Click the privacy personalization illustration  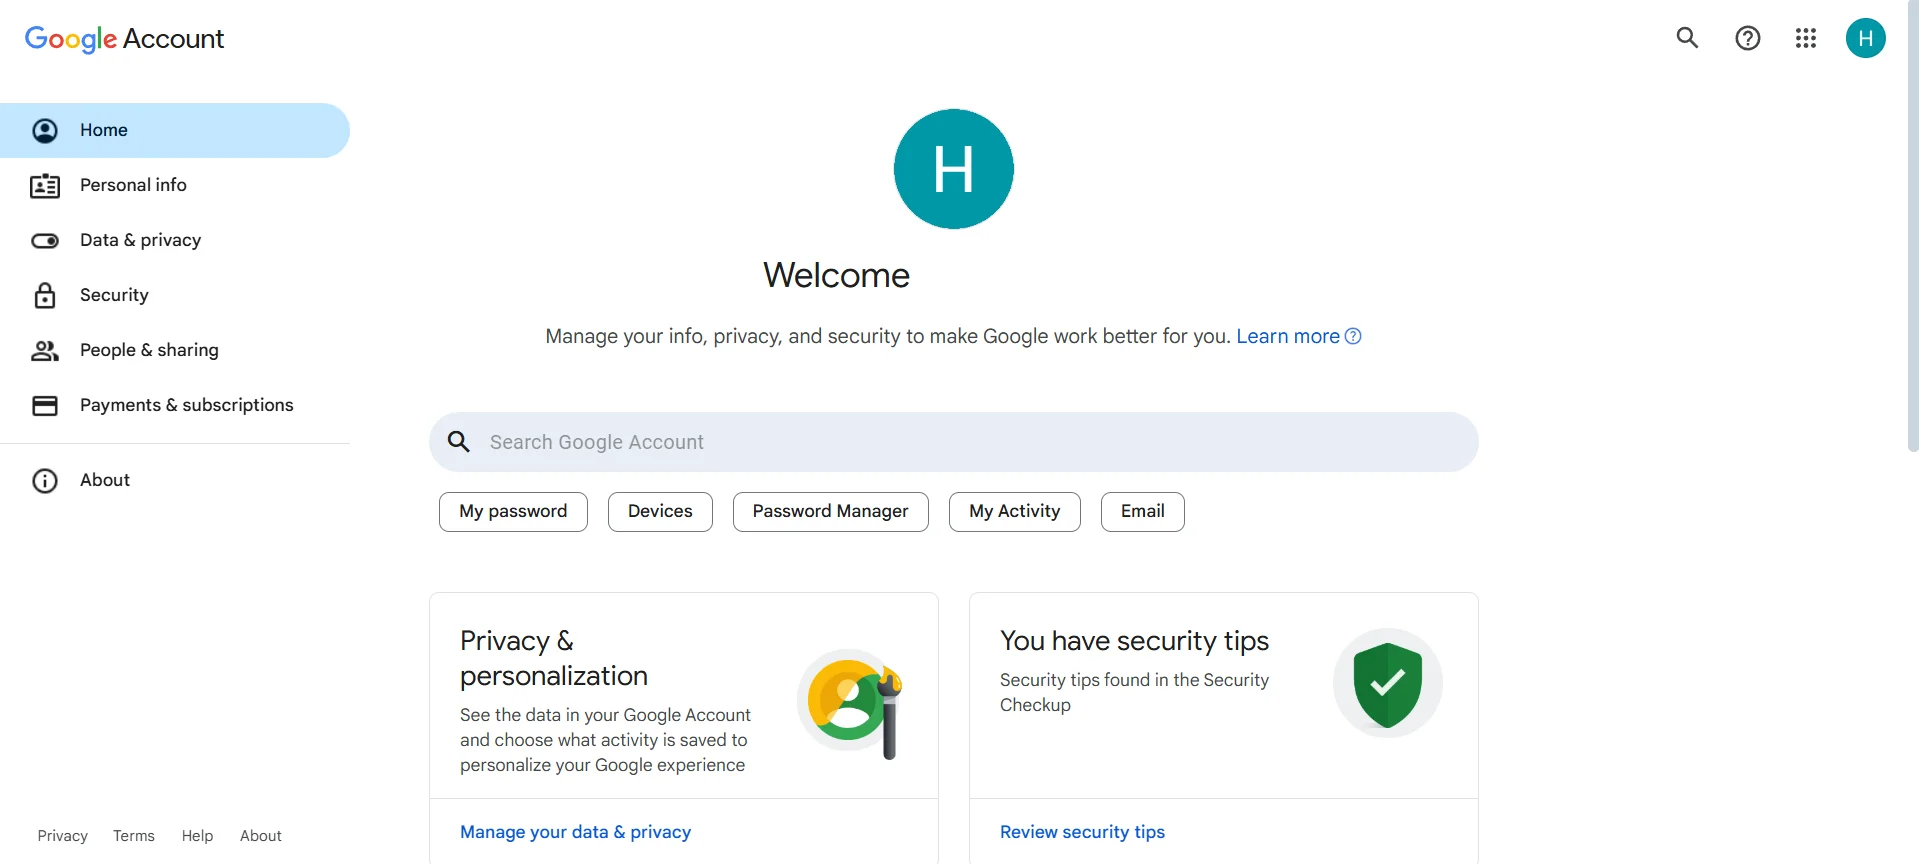click(850, 704)
